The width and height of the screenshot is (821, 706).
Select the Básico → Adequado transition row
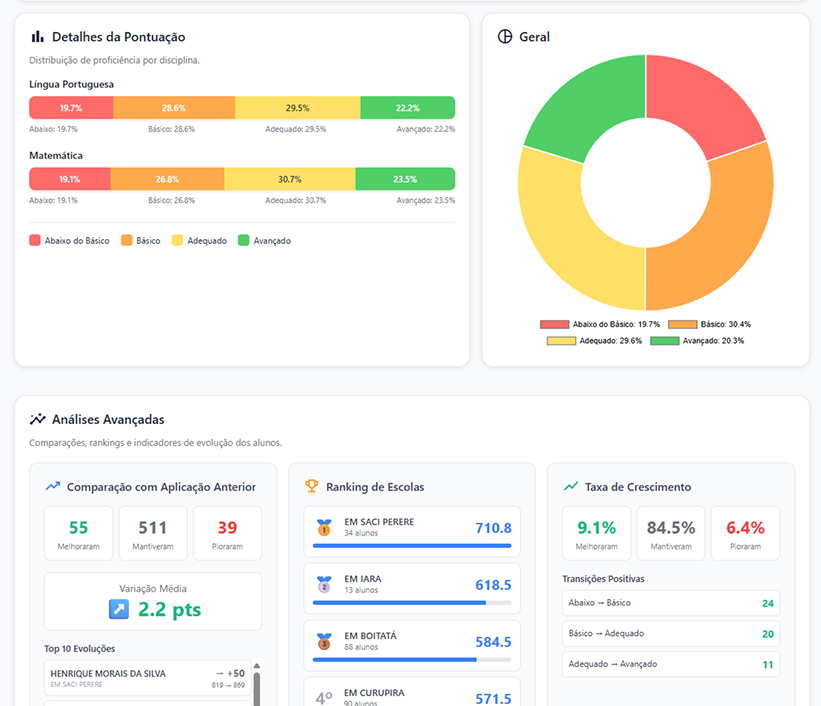(671, 634)
